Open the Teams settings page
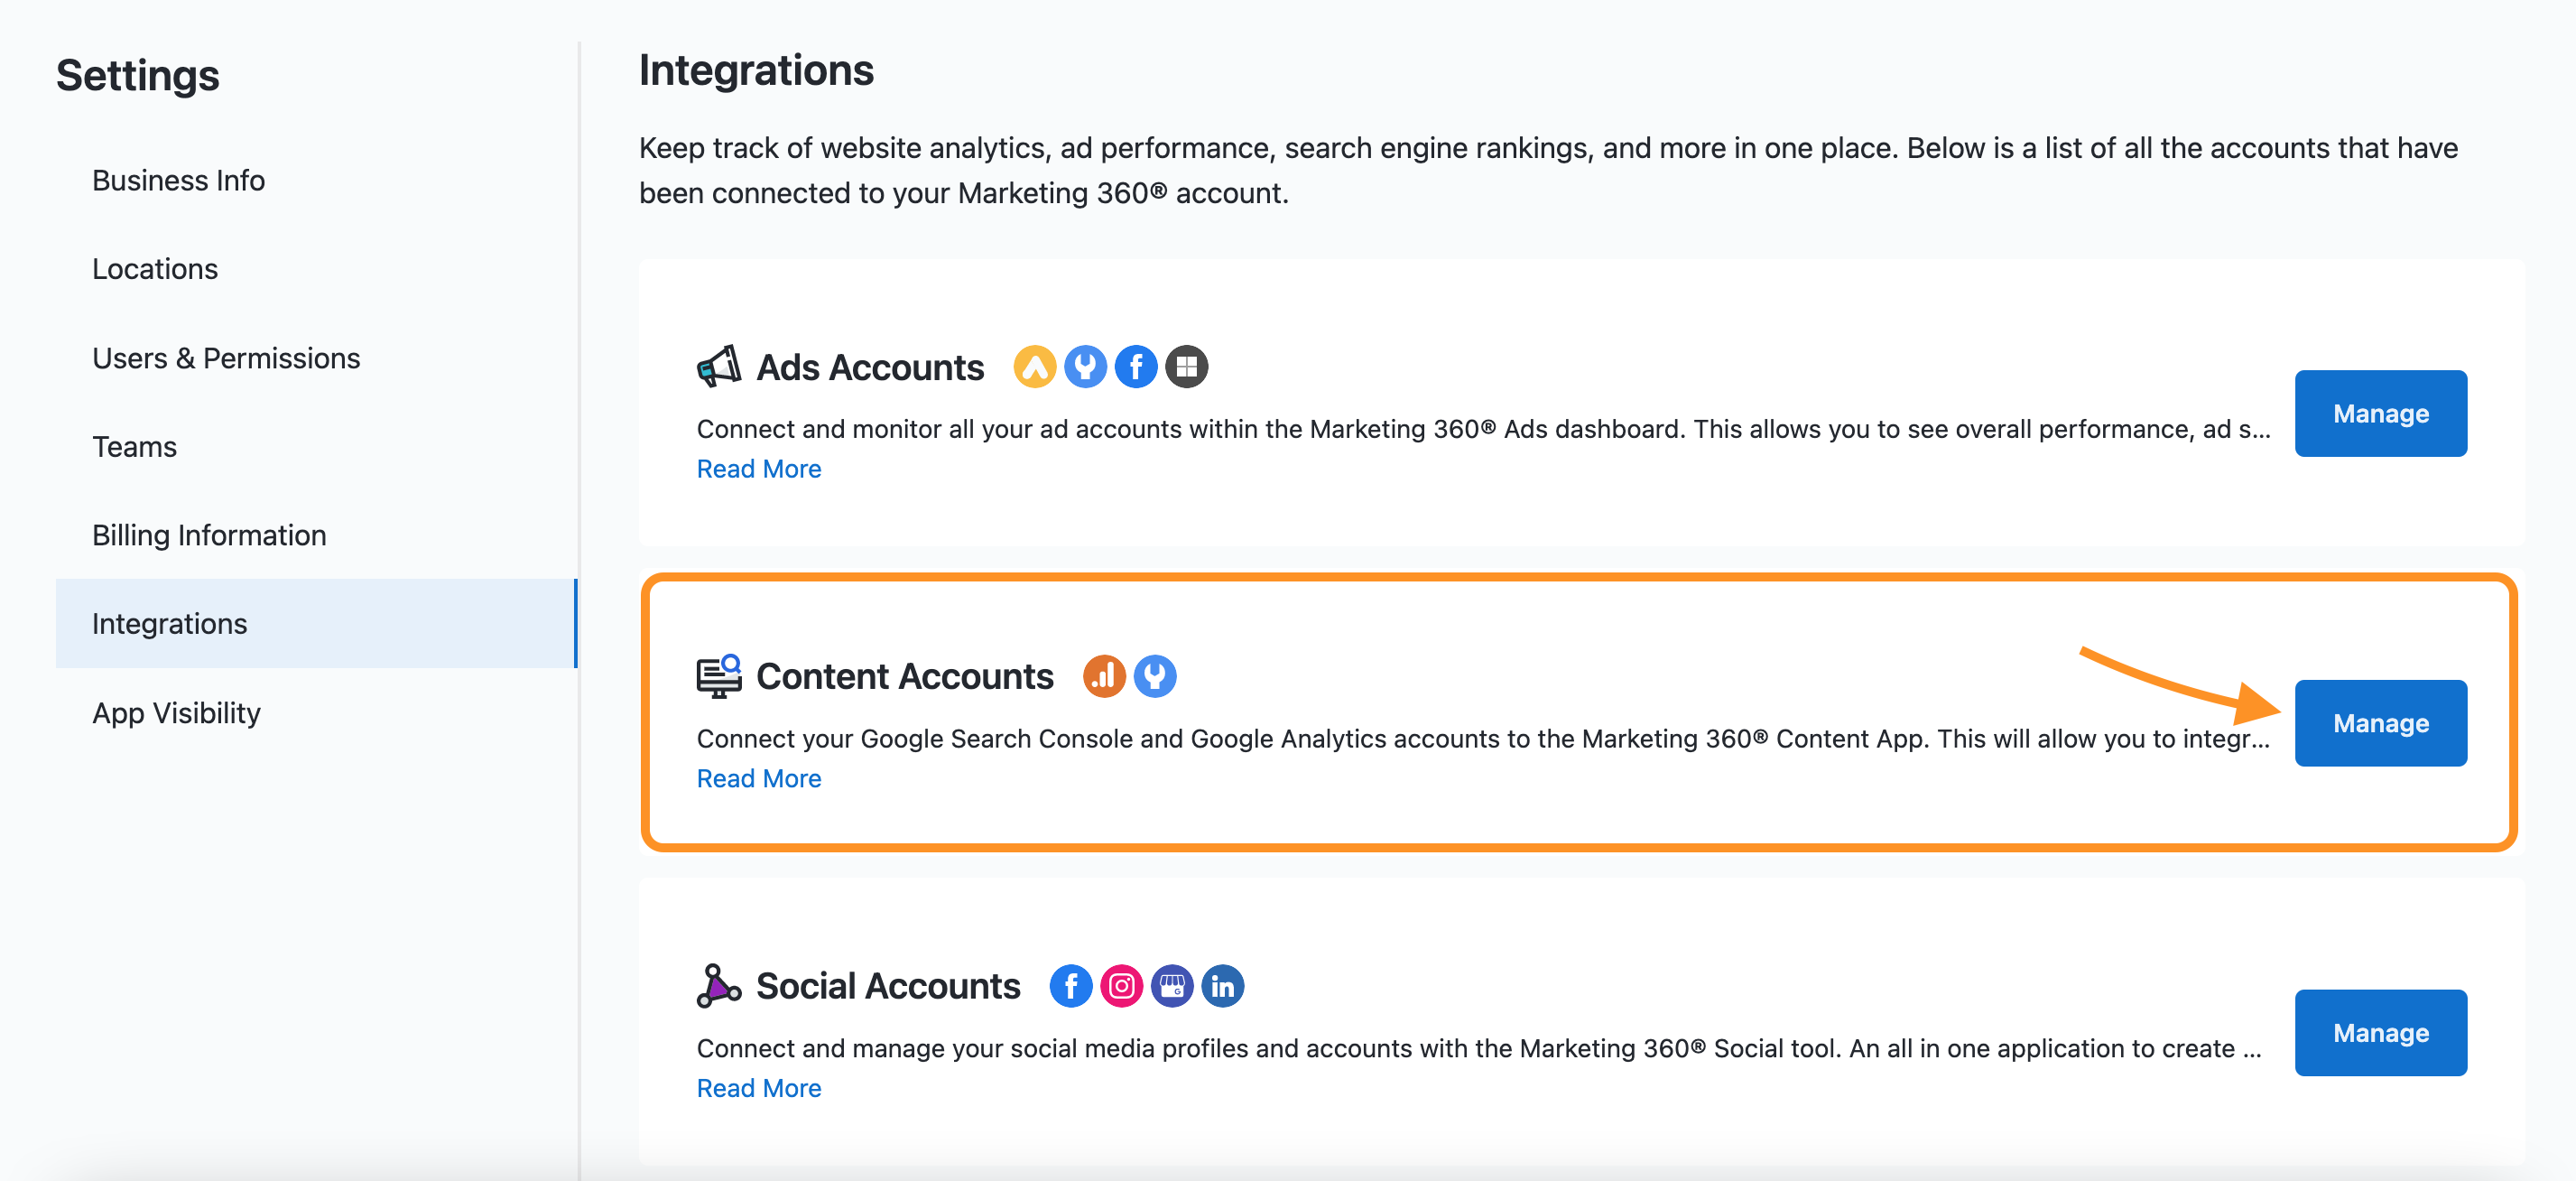 coord(134,447)
